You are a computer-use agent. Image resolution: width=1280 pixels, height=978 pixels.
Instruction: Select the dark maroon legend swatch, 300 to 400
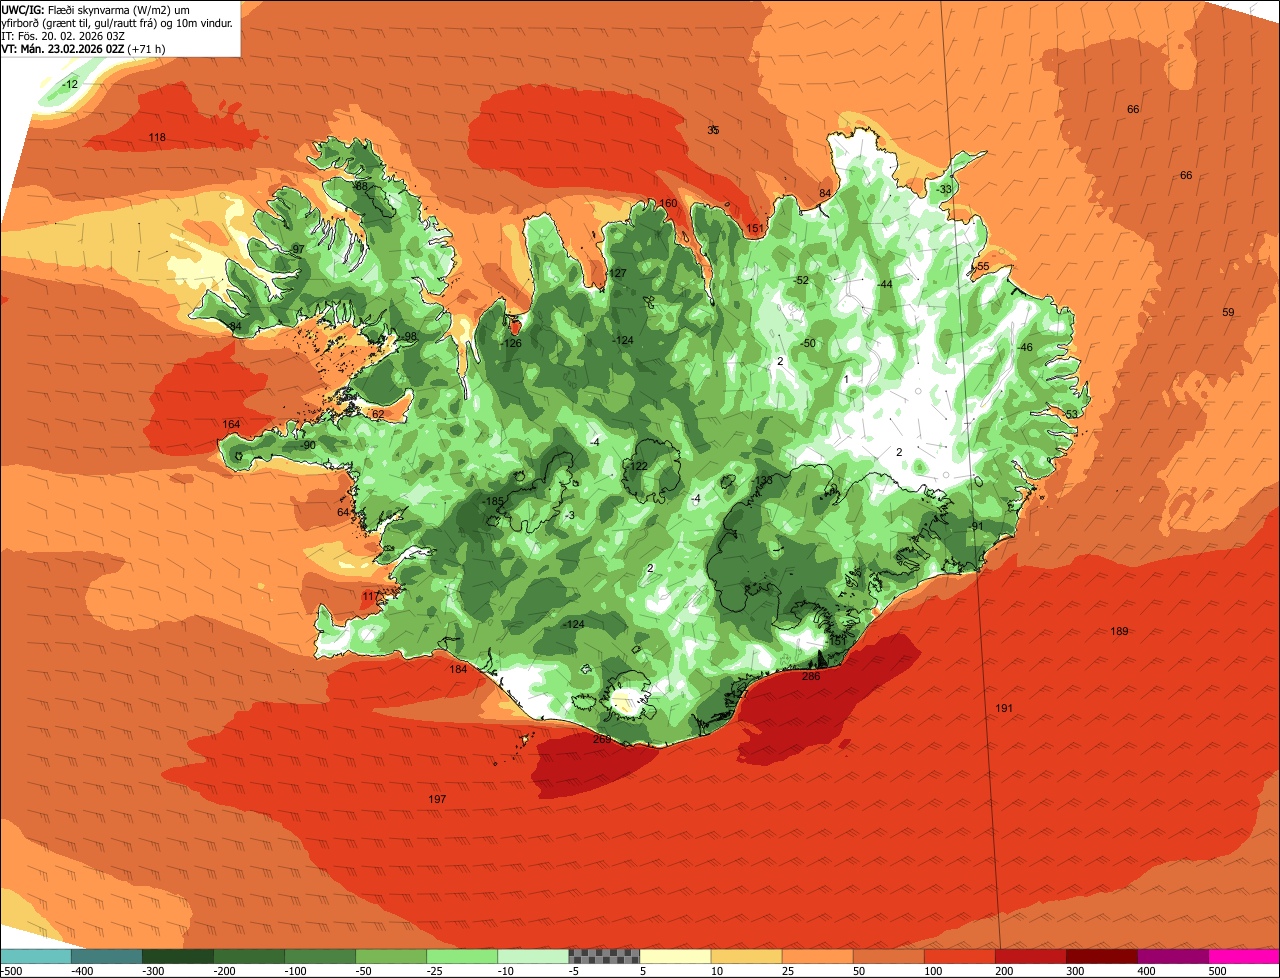tap(1101, 956)
